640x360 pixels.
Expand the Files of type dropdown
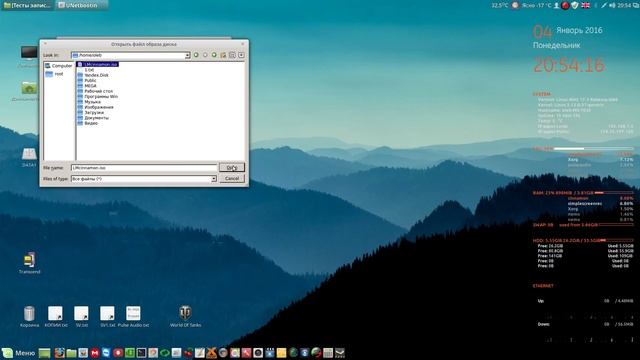click(x=213, y=179)
